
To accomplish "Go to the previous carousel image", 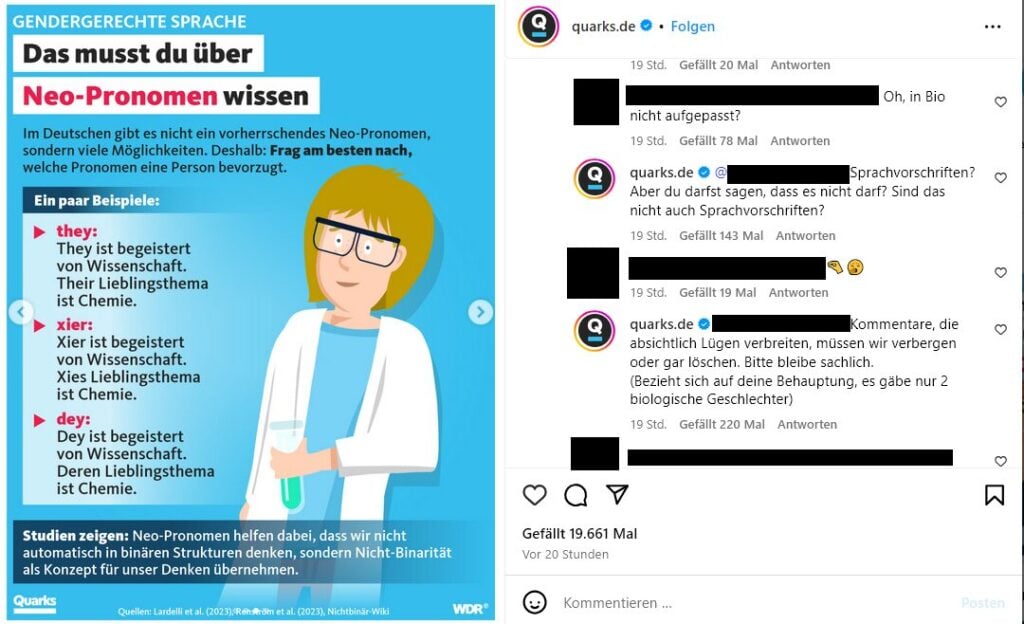I will (x=21, y=312).
